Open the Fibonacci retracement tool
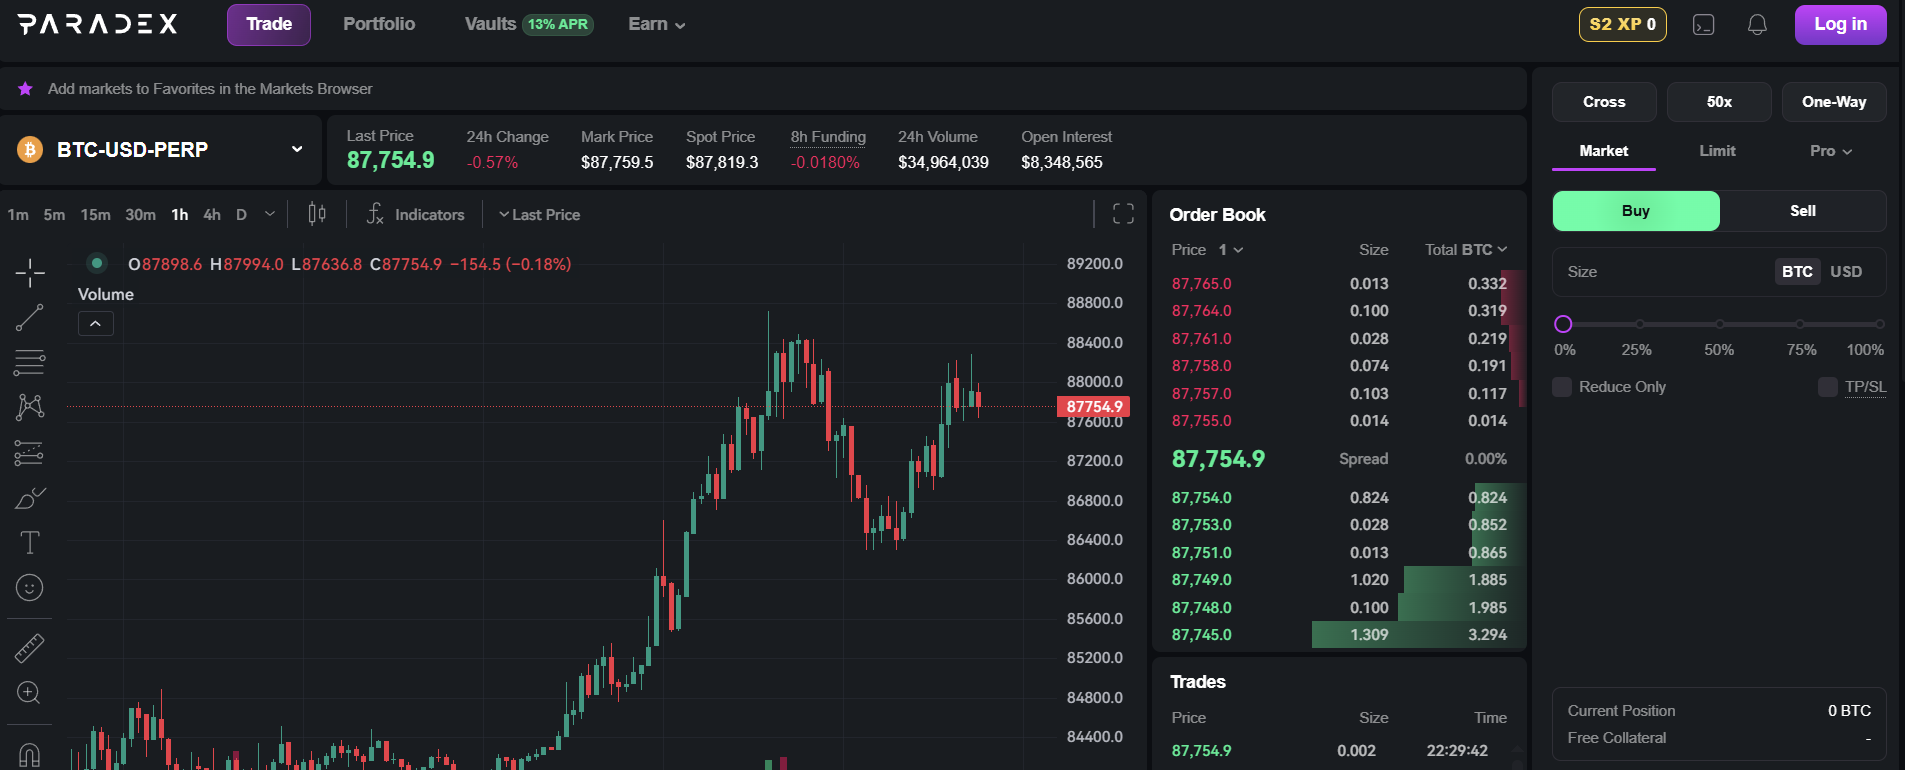 pyautogui.click(x=30, y=362)
